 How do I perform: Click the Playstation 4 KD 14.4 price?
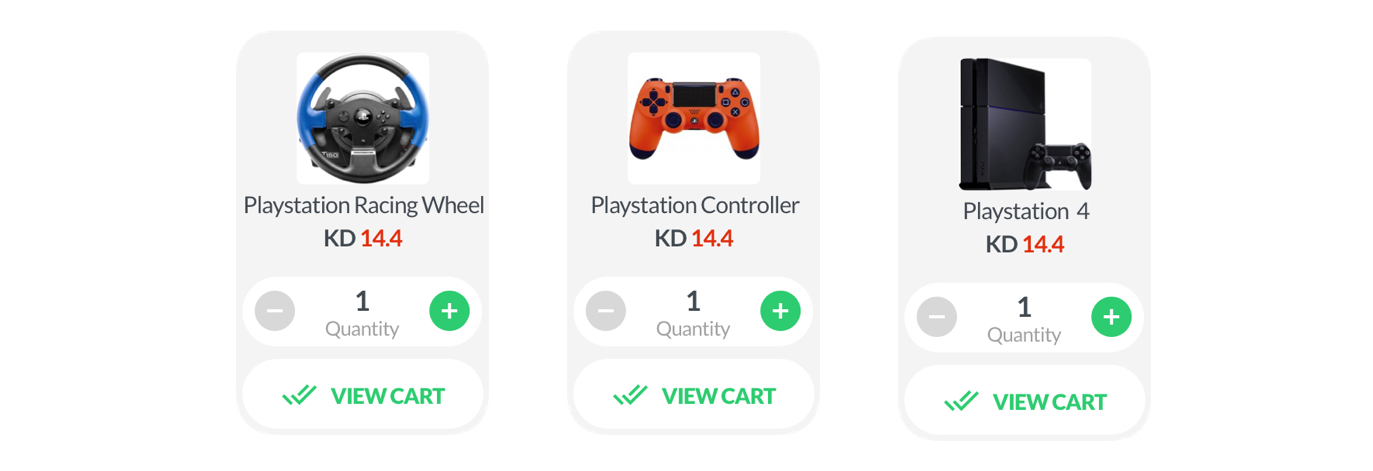click(1025, 244)
